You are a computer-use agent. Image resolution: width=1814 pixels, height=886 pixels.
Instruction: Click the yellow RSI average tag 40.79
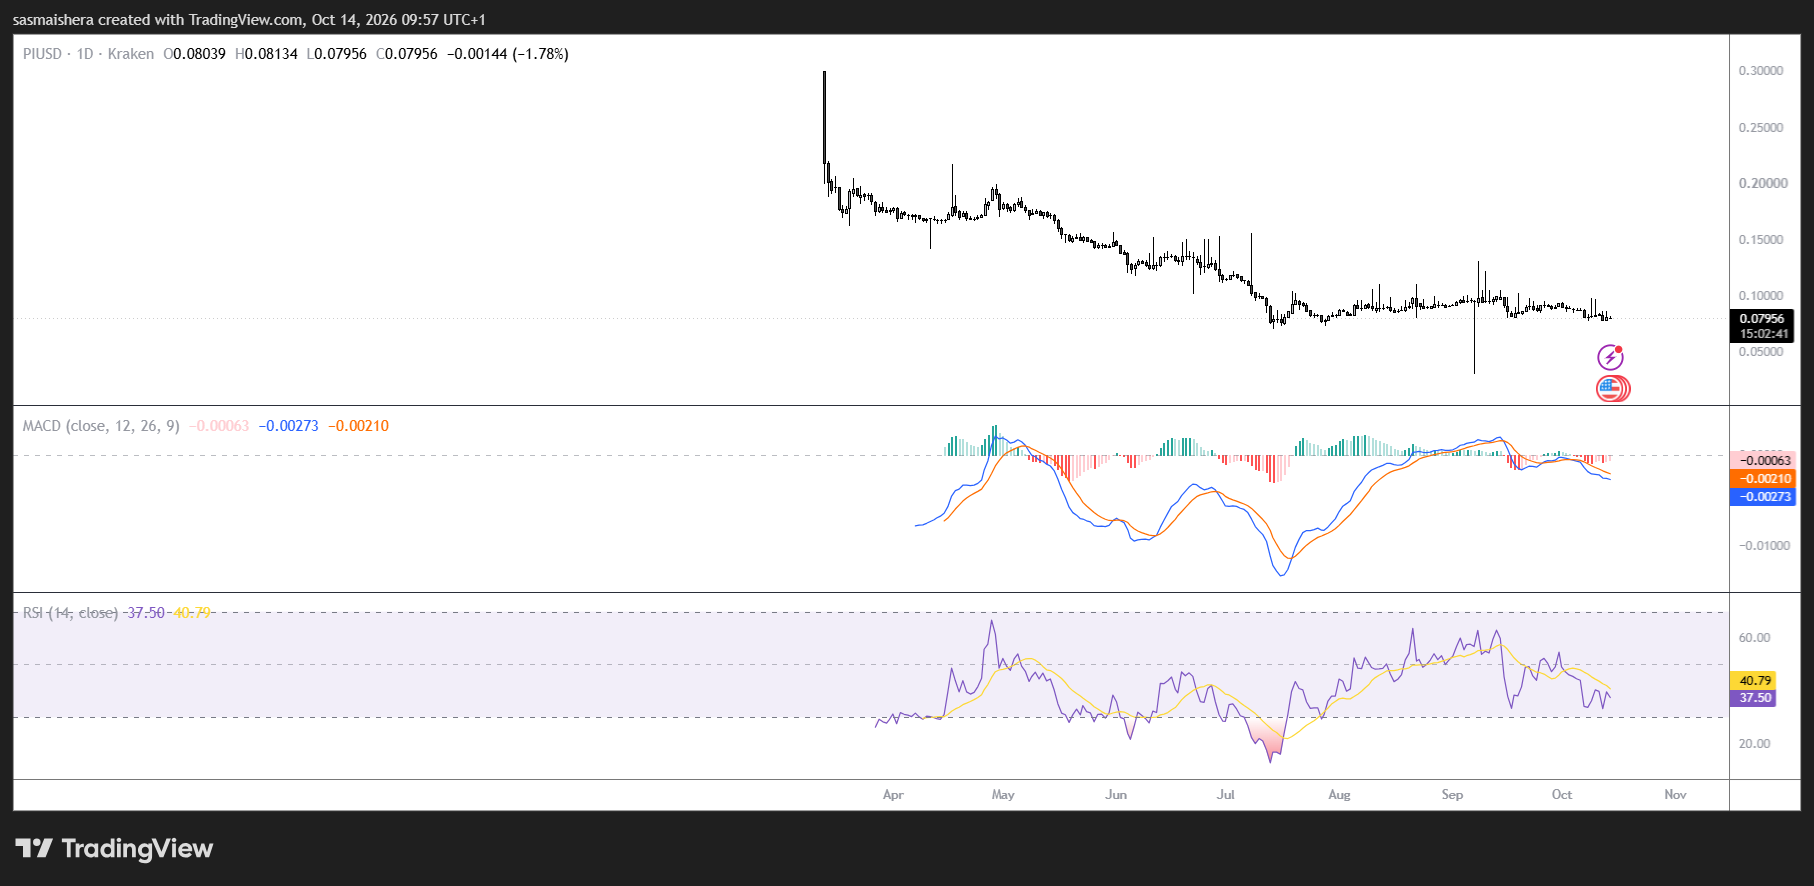pyautogui.click(x=1754, y=680)
